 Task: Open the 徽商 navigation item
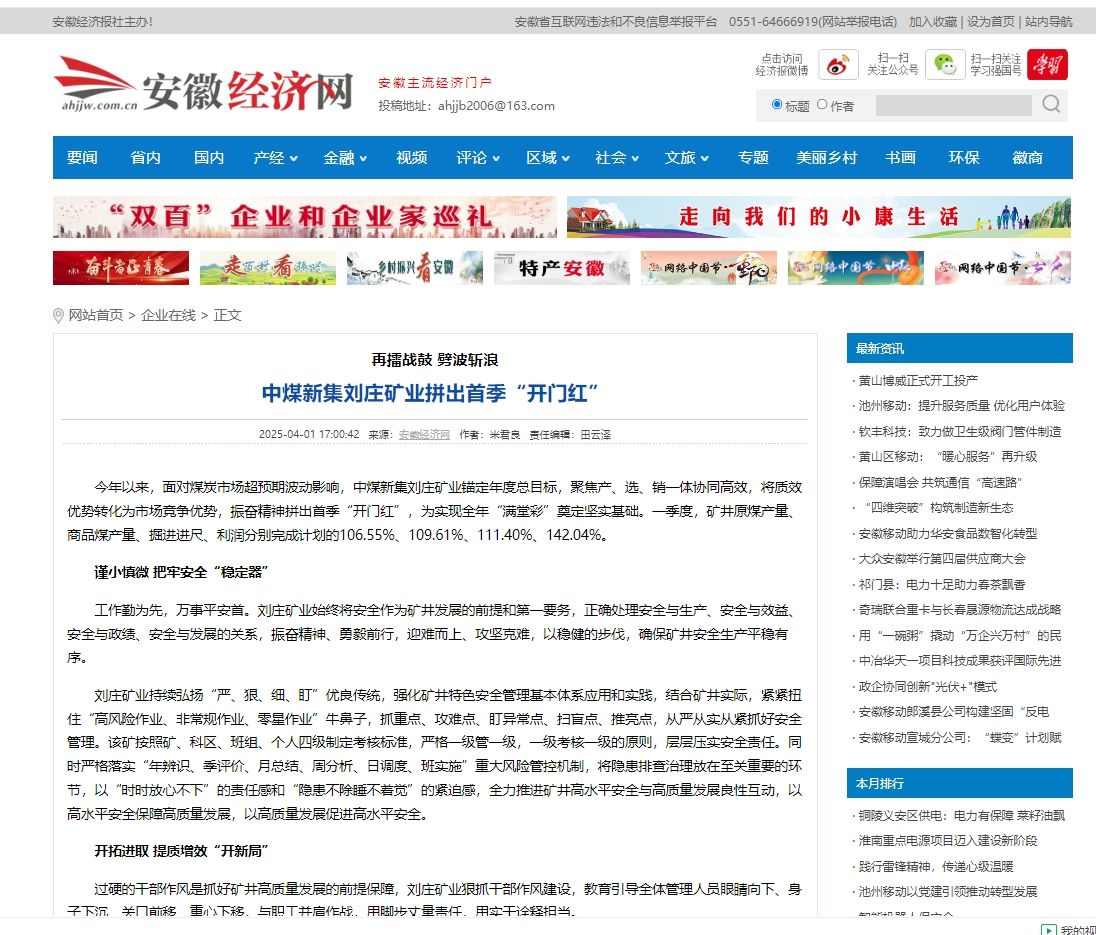click(1028, 158)
